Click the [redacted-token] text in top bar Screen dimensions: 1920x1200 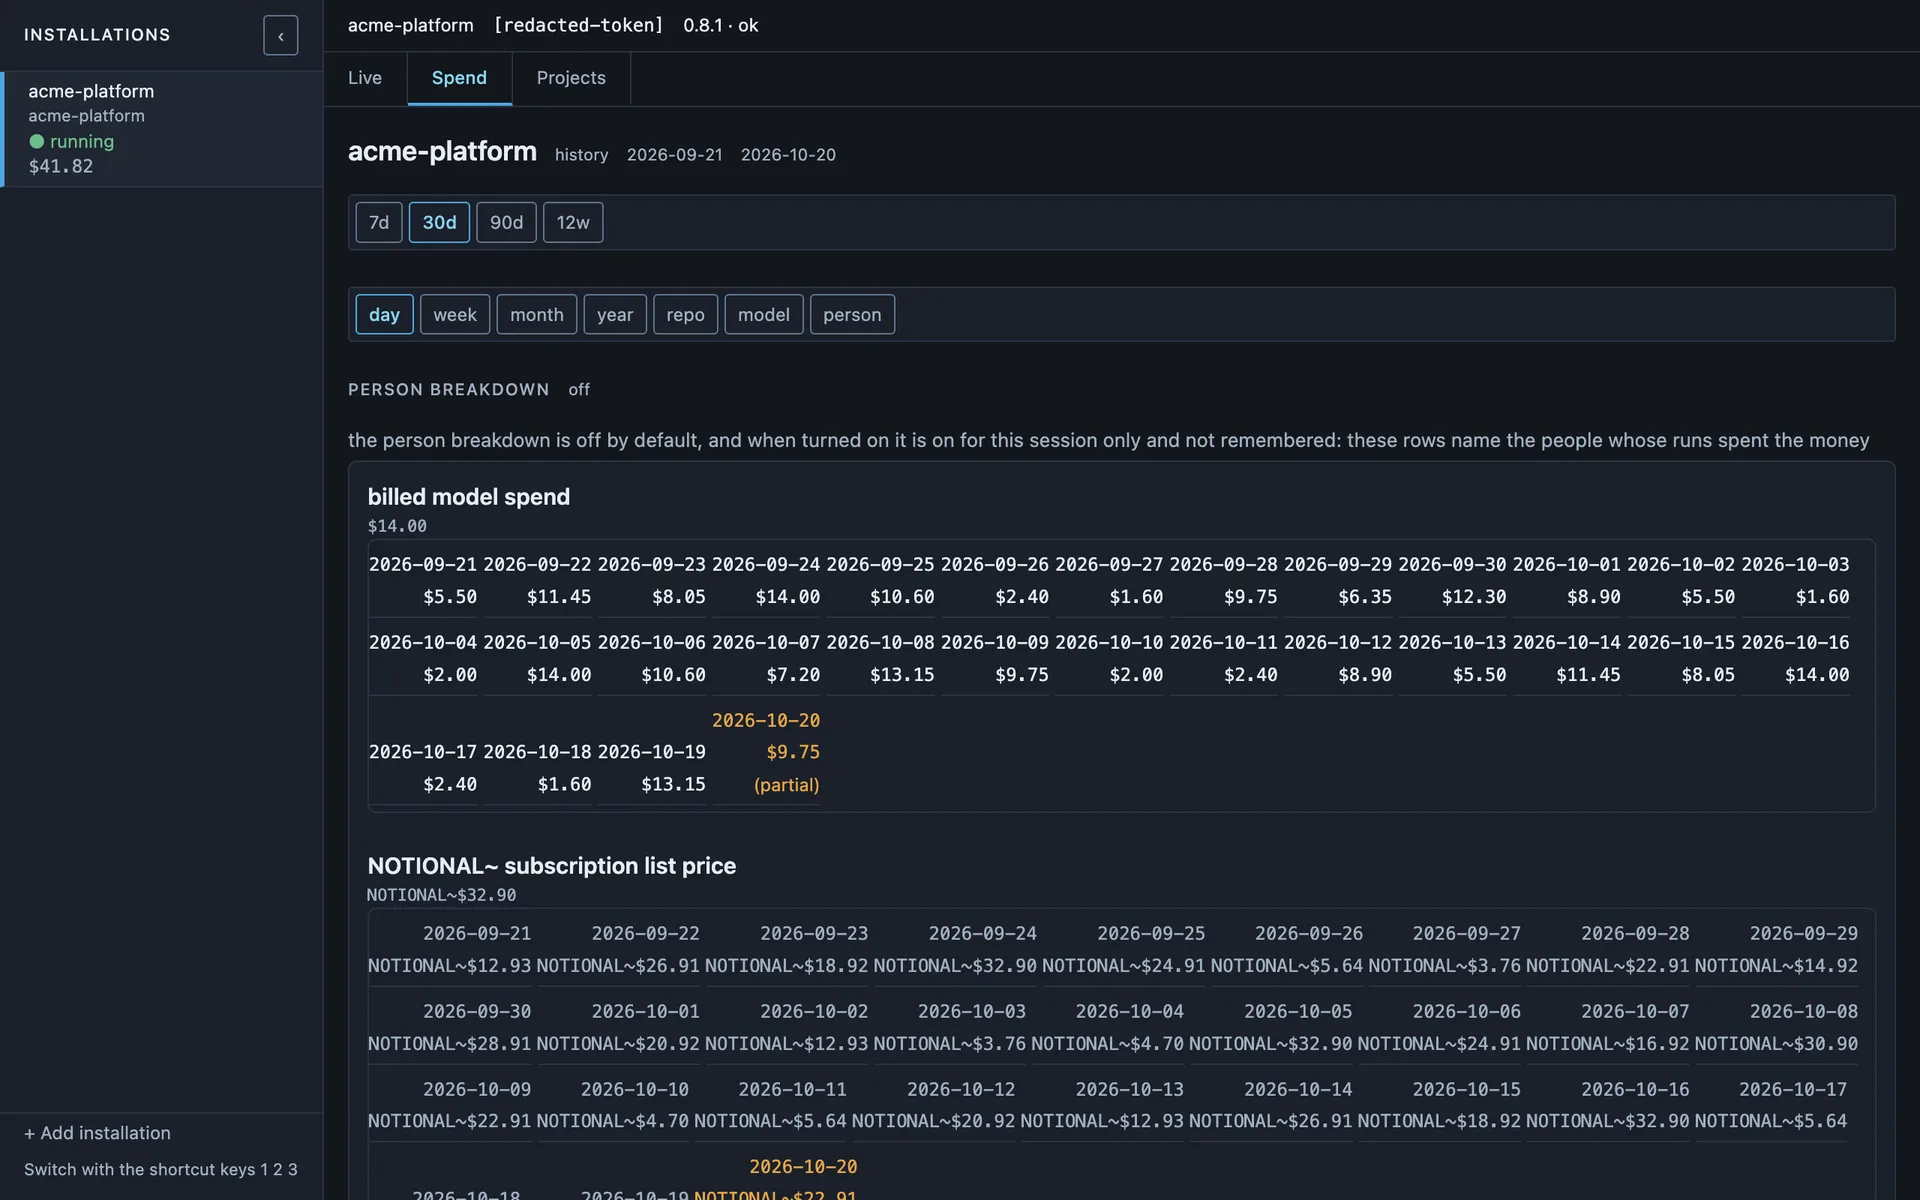[x=578, y=25]
